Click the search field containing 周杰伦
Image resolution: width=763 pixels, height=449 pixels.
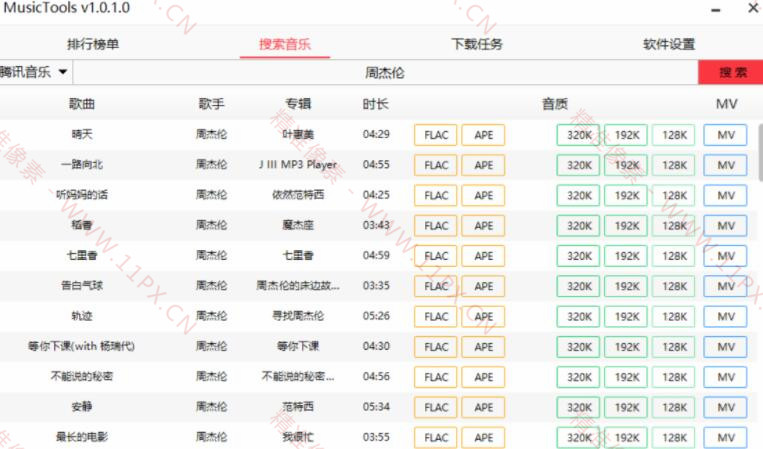pyautogui.click(x=385, y=72)
